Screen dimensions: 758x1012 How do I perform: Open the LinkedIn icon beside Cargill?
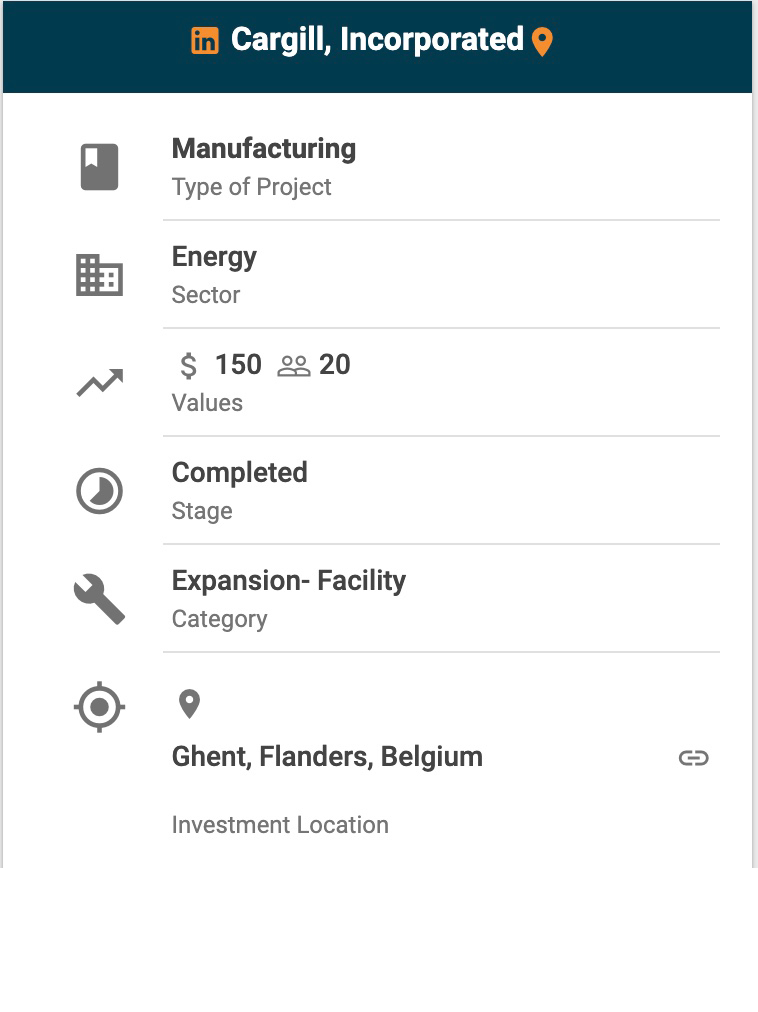pos(205,41)
